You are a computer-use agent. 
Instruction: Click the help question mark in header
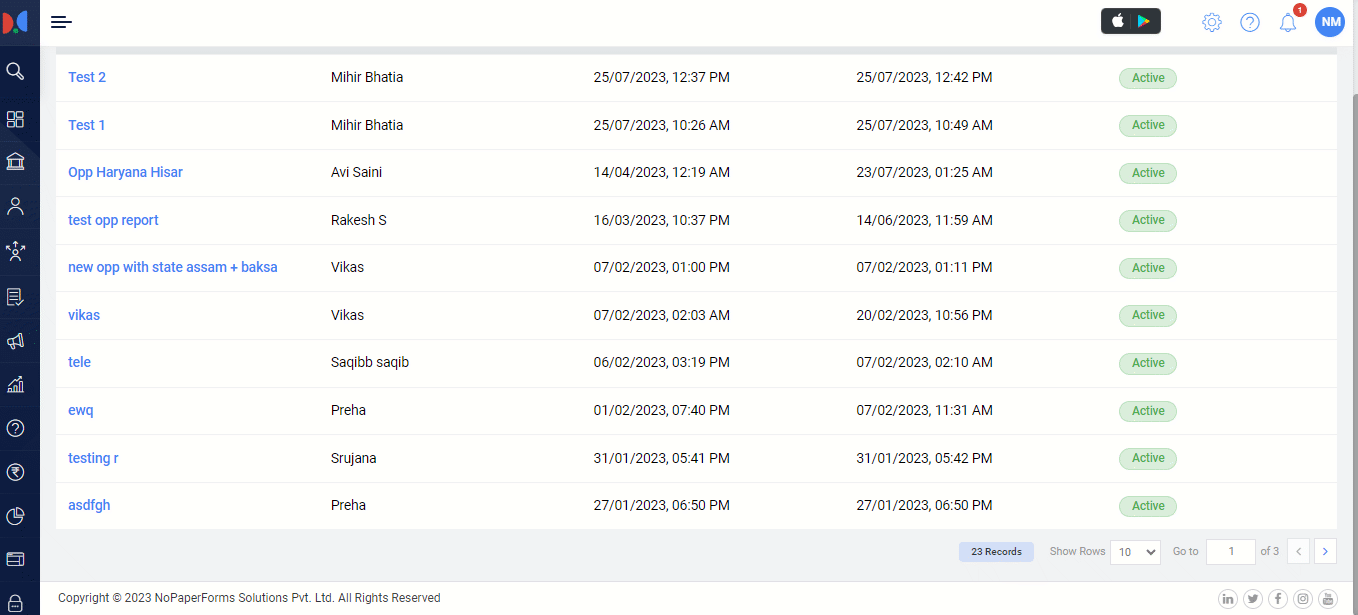[1249, 22]
